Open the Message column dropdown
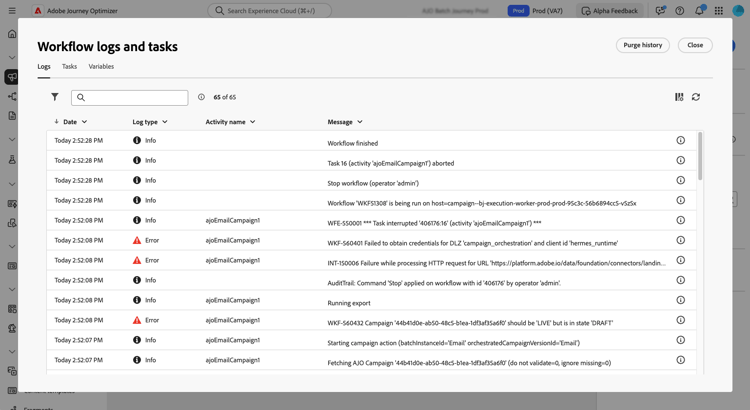The image size is (750, 410). pos(360,122)
